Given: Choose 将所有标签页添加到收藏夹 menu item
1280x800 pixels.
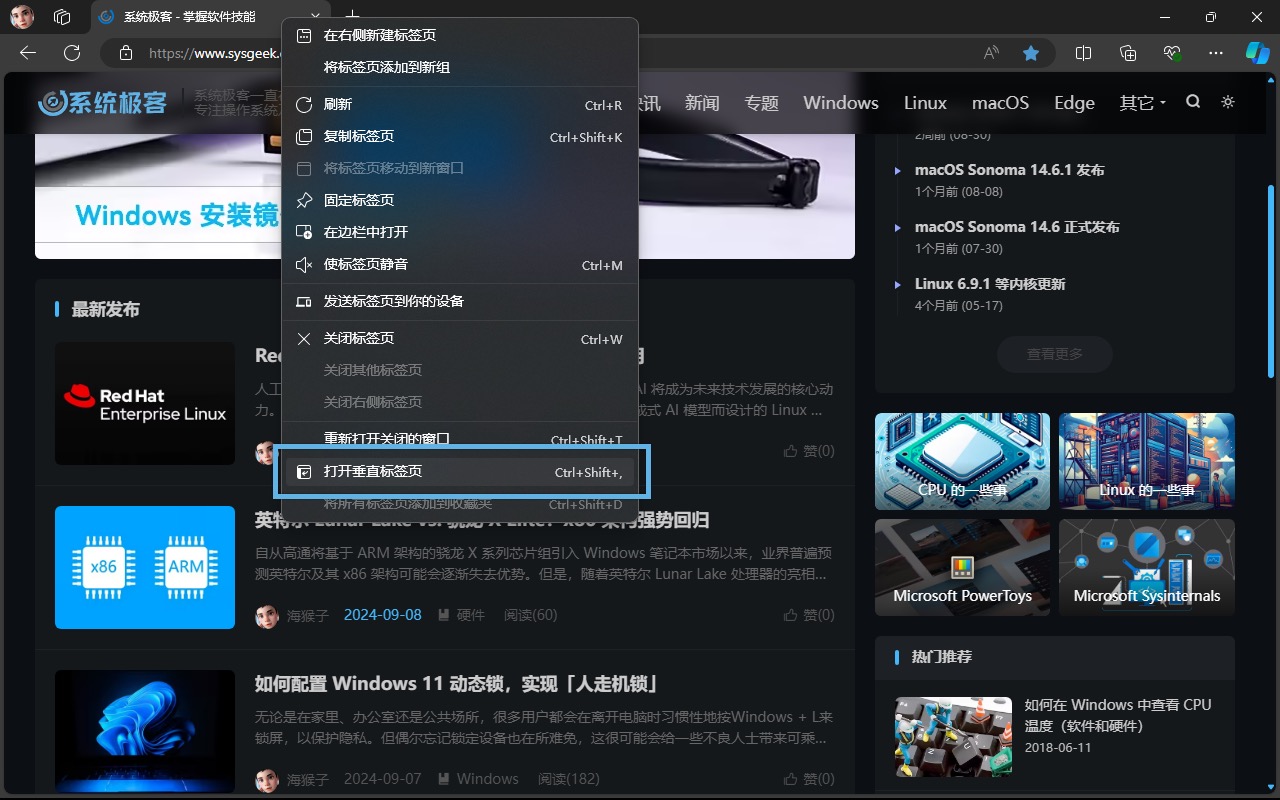Looking at the screenshot, I should click(x=460, y=504).
